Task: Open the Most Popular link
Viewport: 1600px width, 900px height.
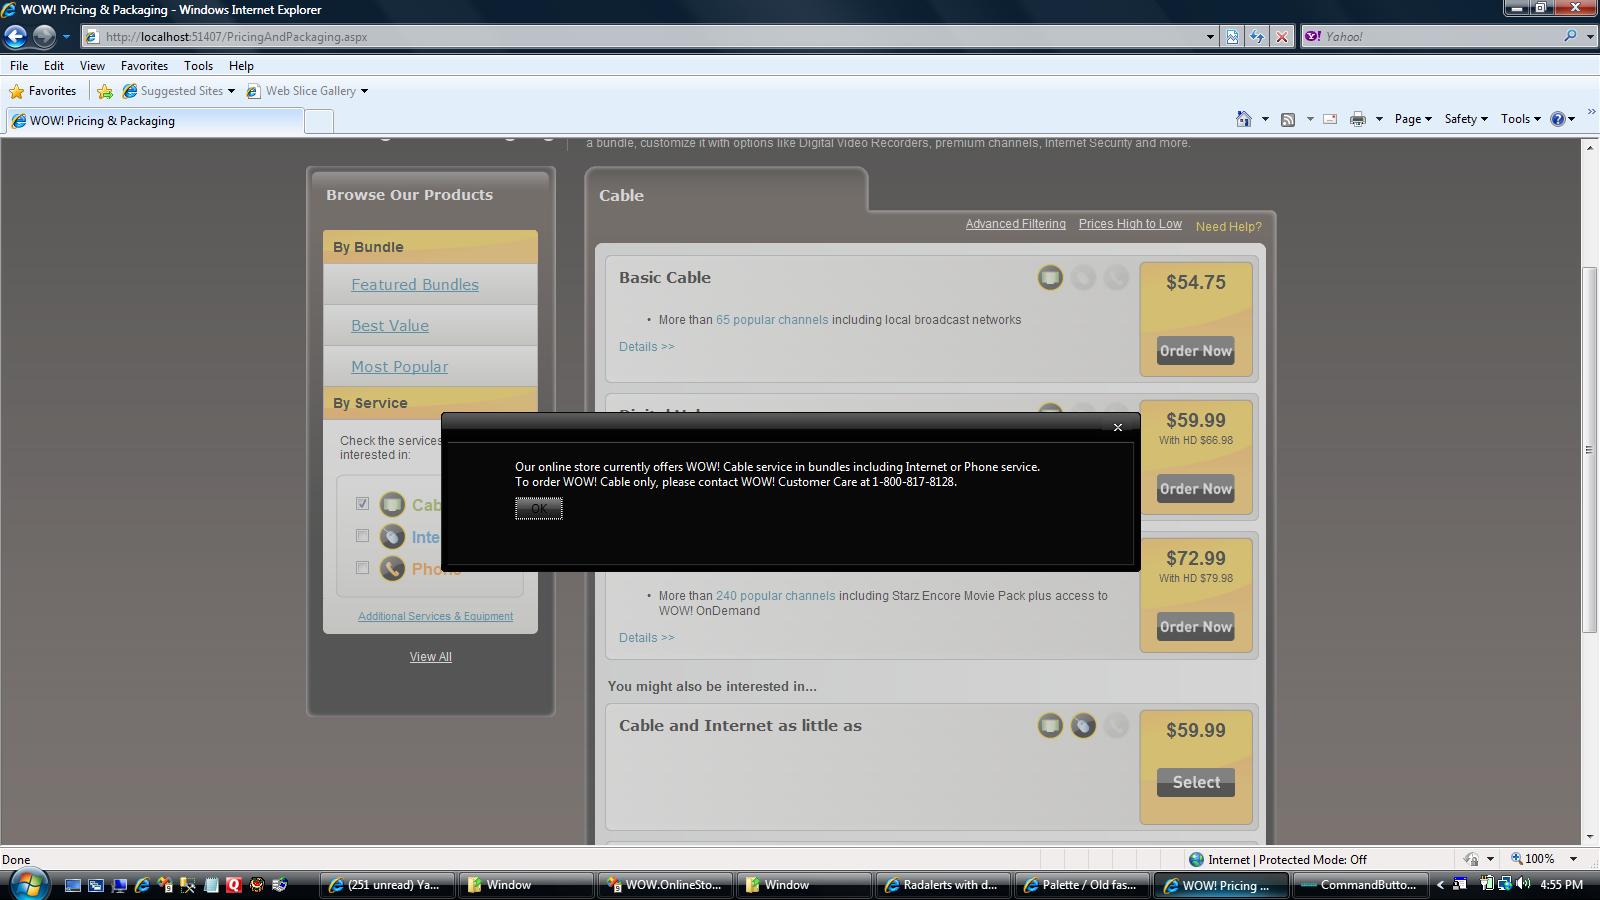Action: pyautogui.click(x=400, y=367)
